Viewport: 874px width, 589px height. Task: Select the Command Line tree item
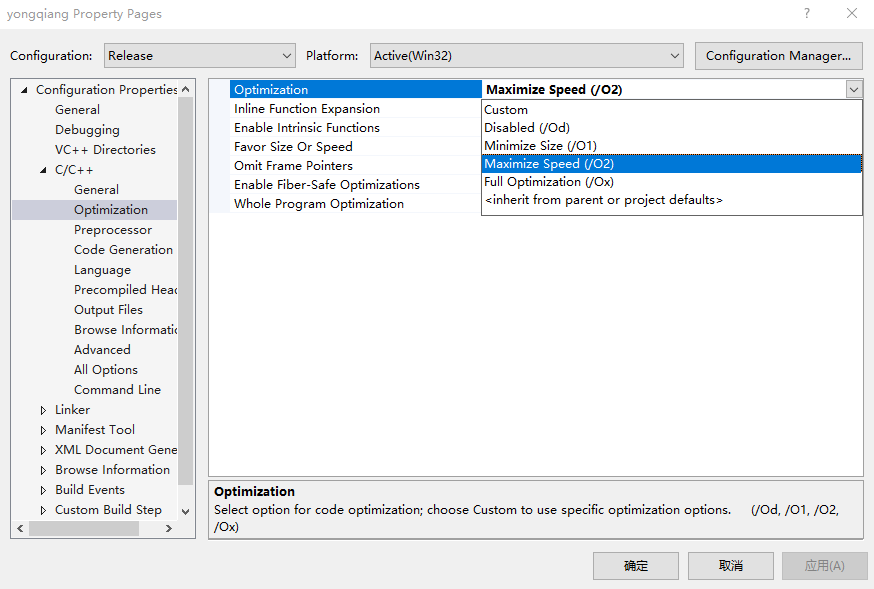tap(117, 390)
